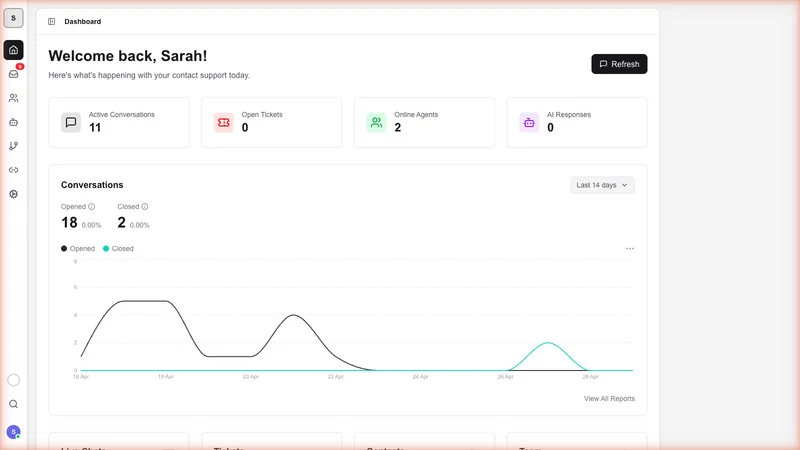Open the user avatar at sidebar bottom
This screenshot has height=450, width=800.
[x=13, y=432]
